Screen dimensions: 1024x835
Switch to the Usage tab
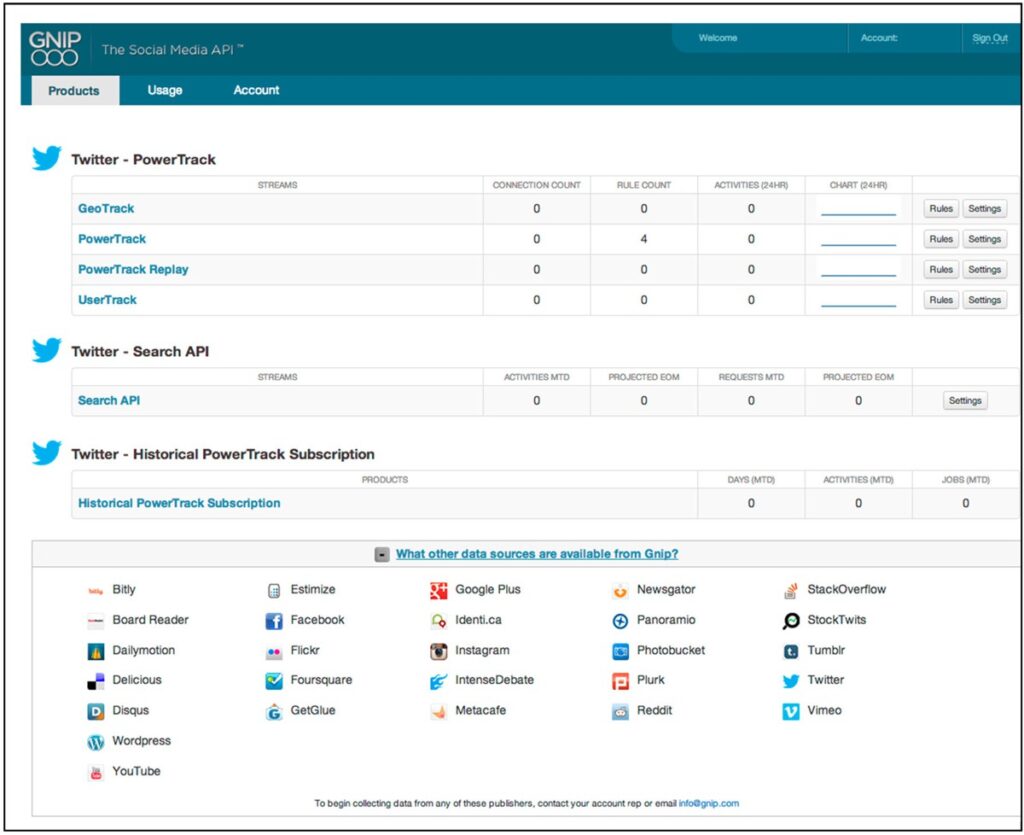click(165, 90)
